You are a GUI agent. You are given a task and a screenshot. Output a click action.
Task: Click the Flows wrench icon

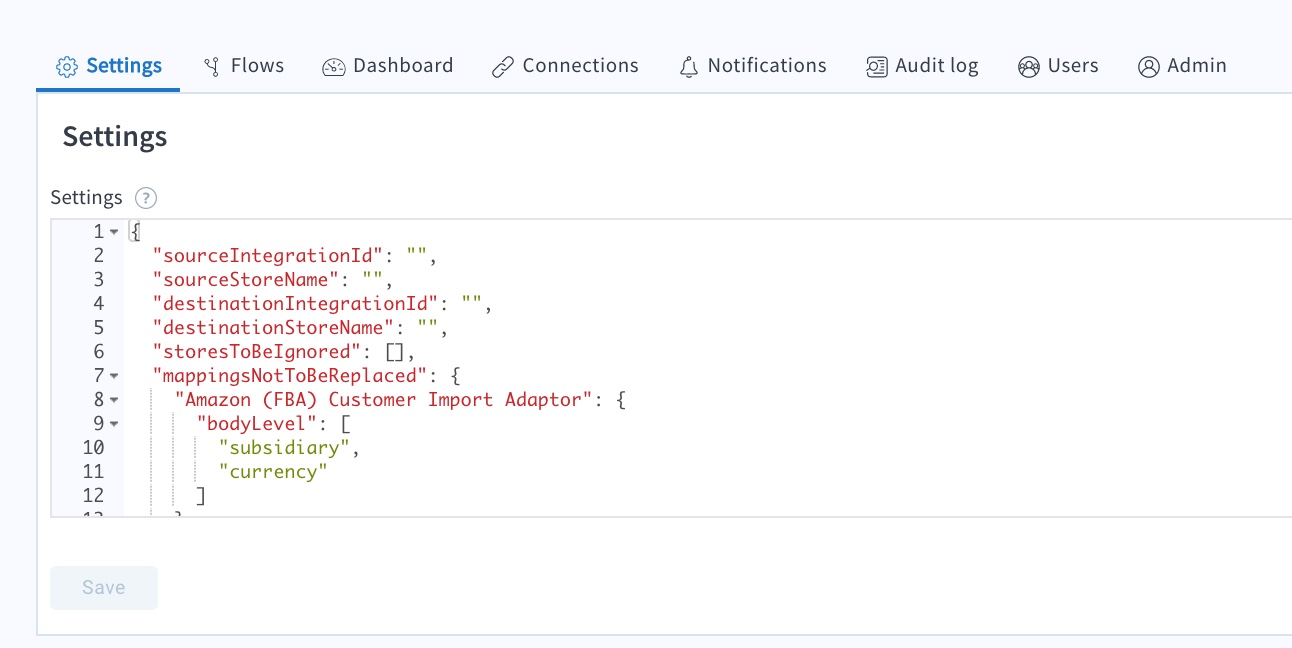click(210, 65)
